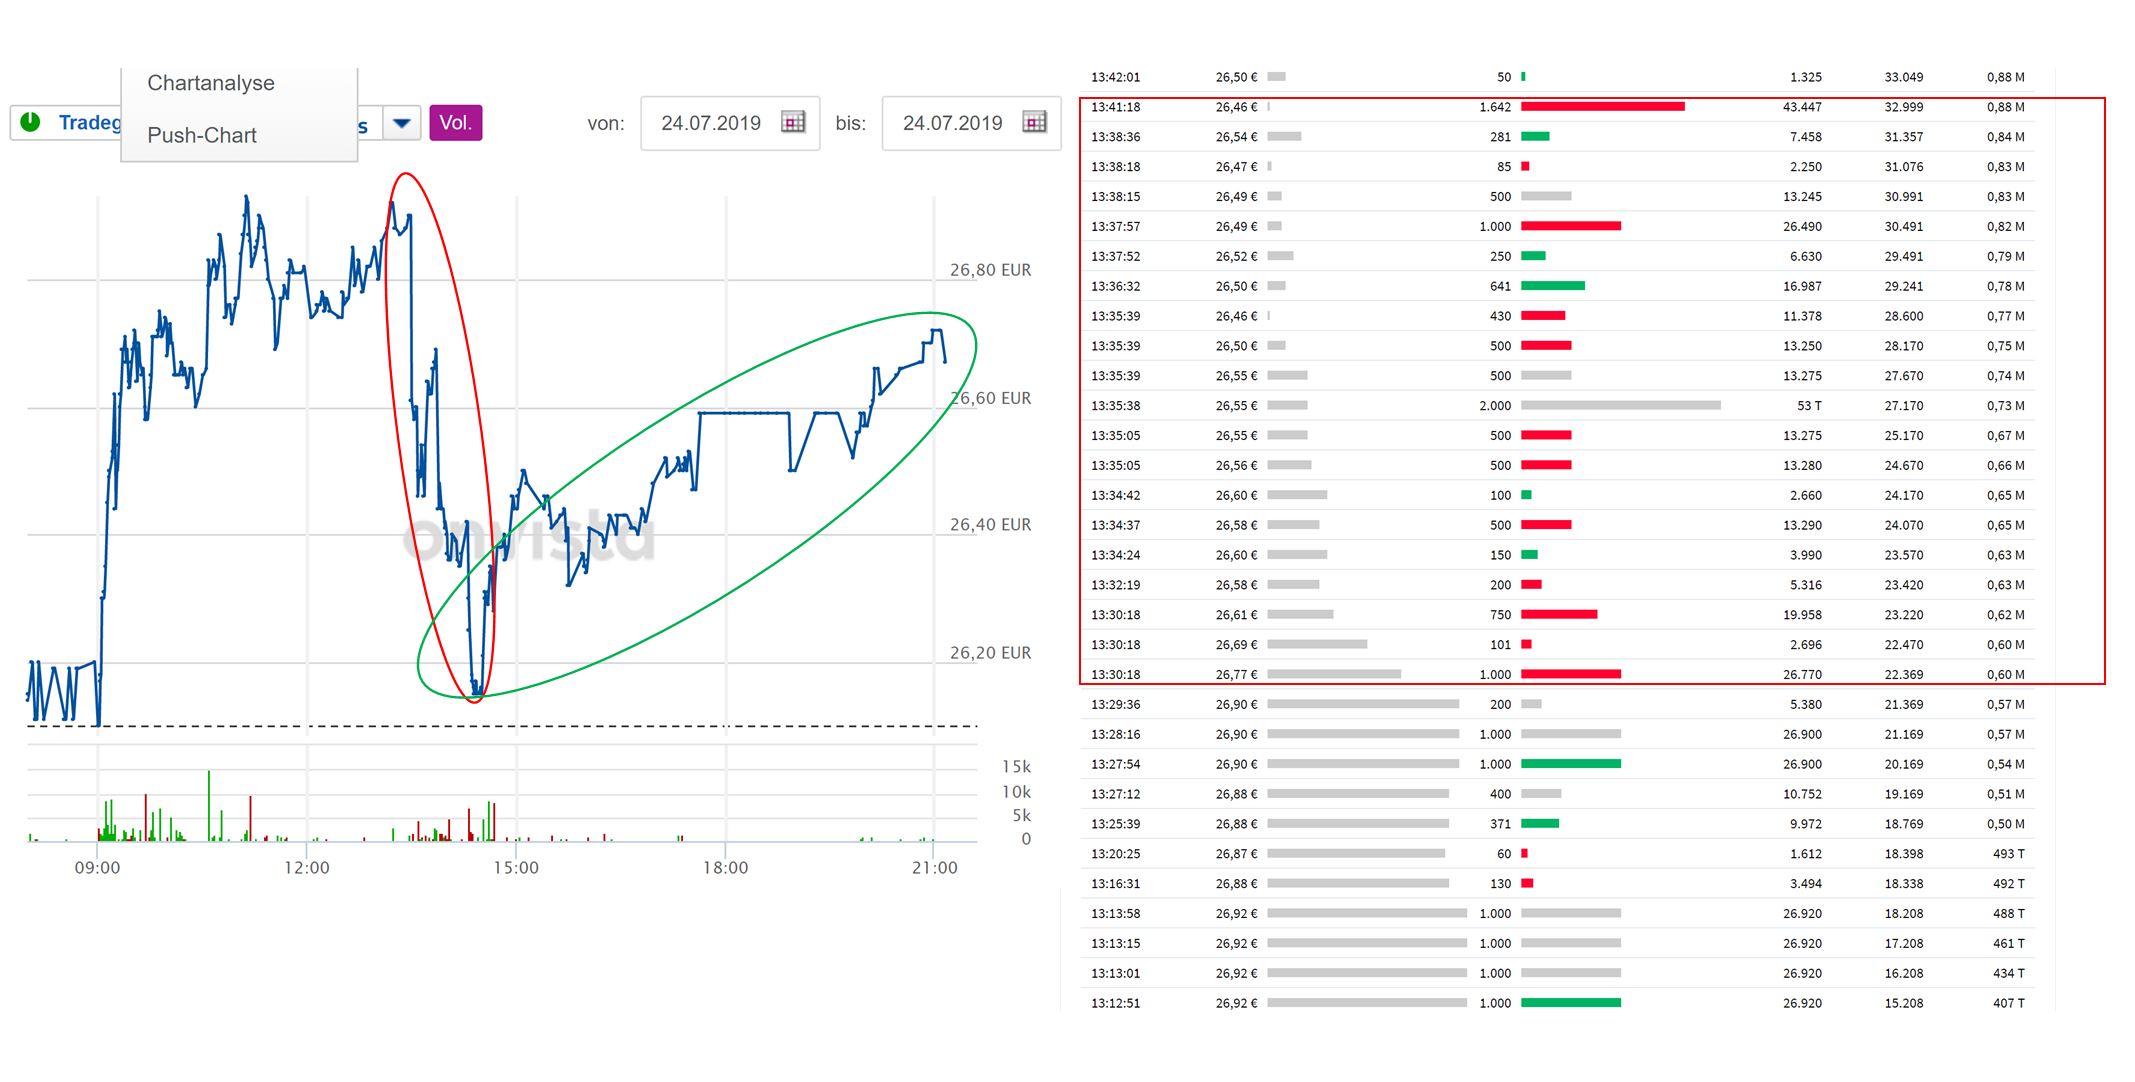Choose Push-Chart from the menu
The height and width of the screenshot is (1082, 2135).
[x=202, y=135]
